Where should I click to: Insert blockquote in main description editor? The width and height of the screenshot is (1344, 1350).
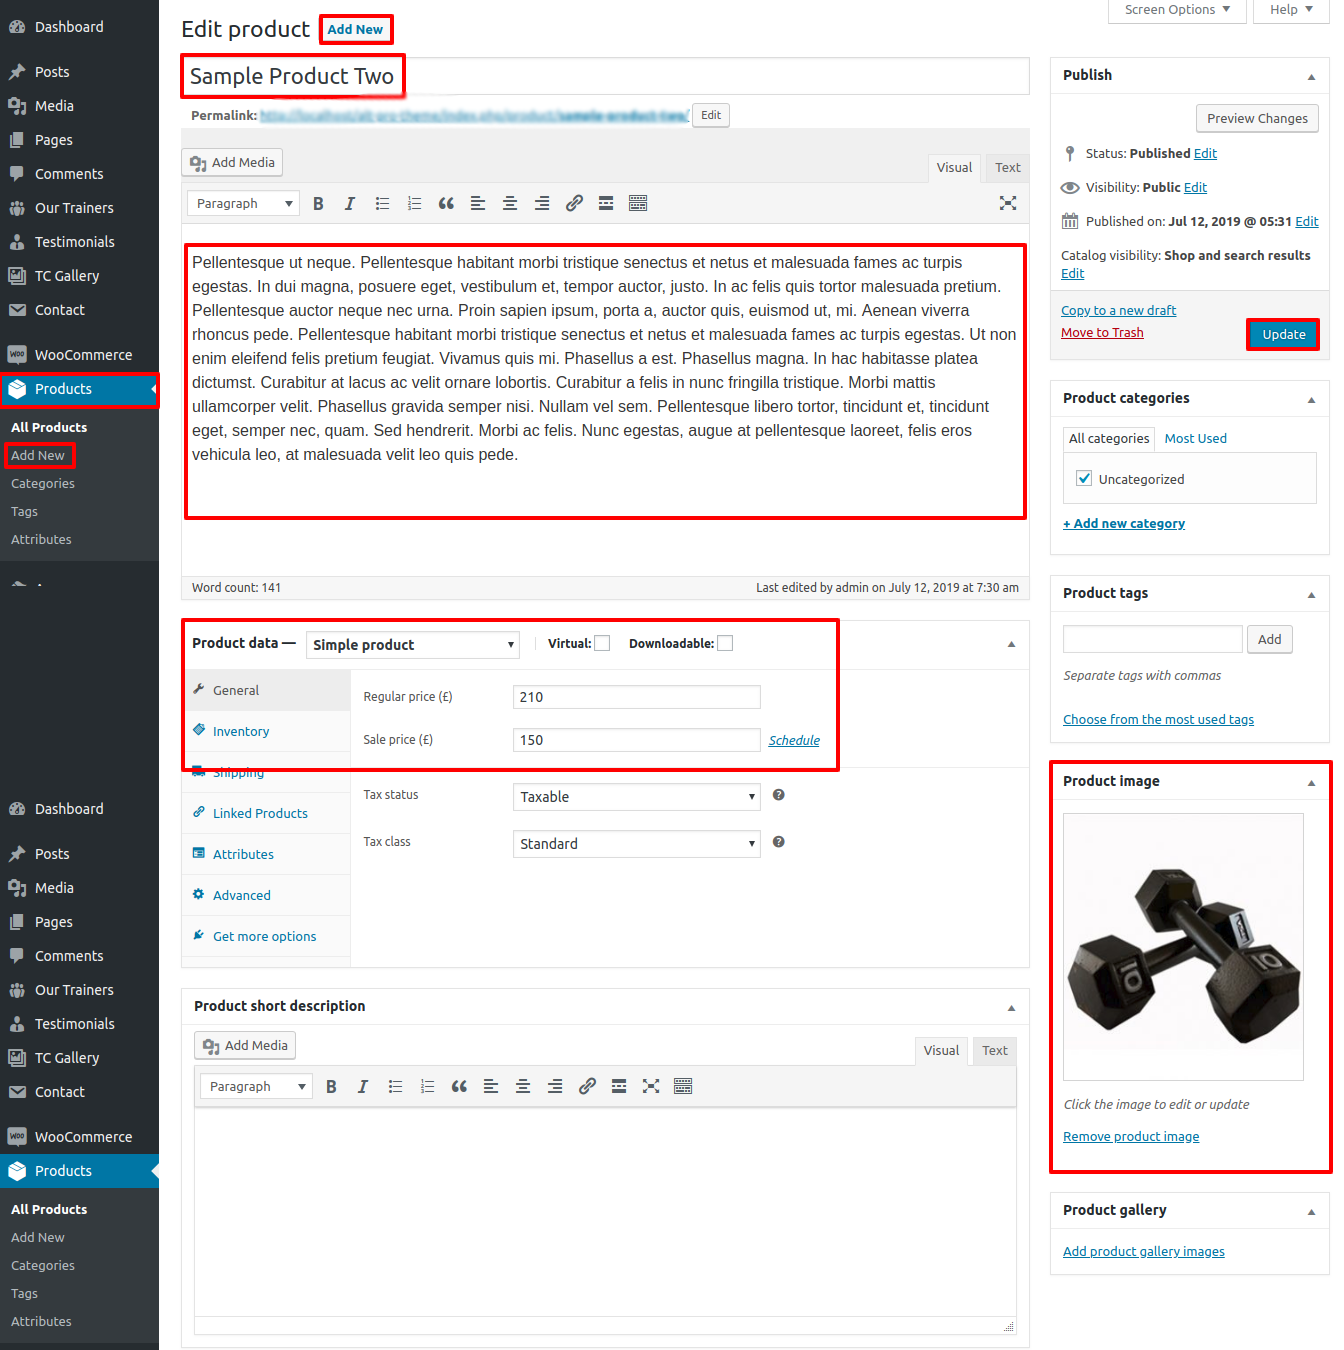tap(446, 204)
